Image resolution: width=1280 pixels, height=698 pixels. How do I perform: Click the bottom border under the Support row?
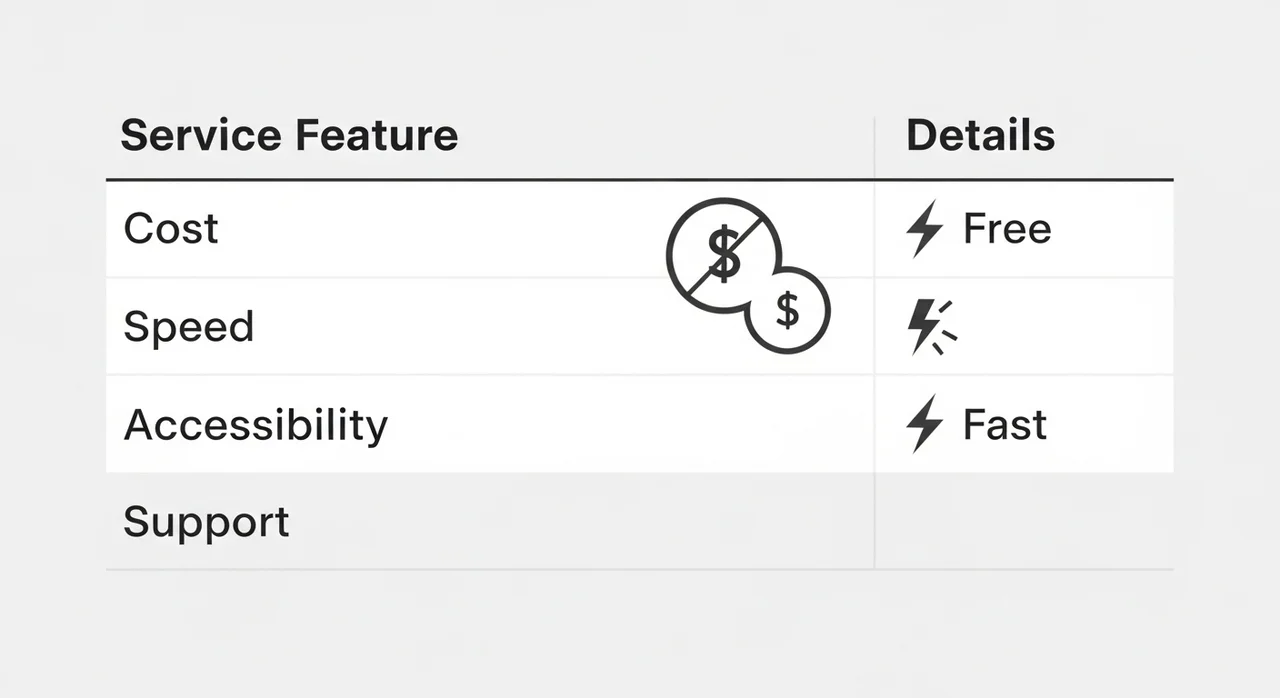click(640, 570)
